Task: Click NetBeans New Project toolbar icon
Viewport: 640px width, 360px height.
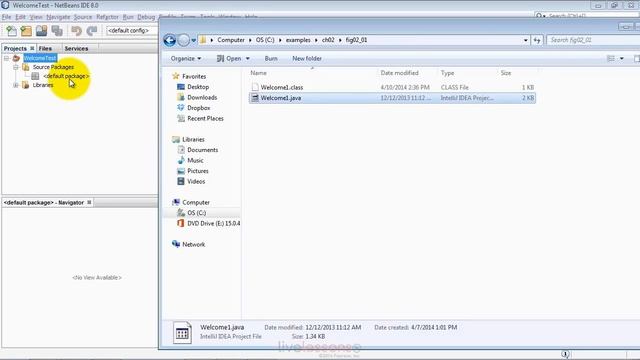Action: click(x=26, y=31)
